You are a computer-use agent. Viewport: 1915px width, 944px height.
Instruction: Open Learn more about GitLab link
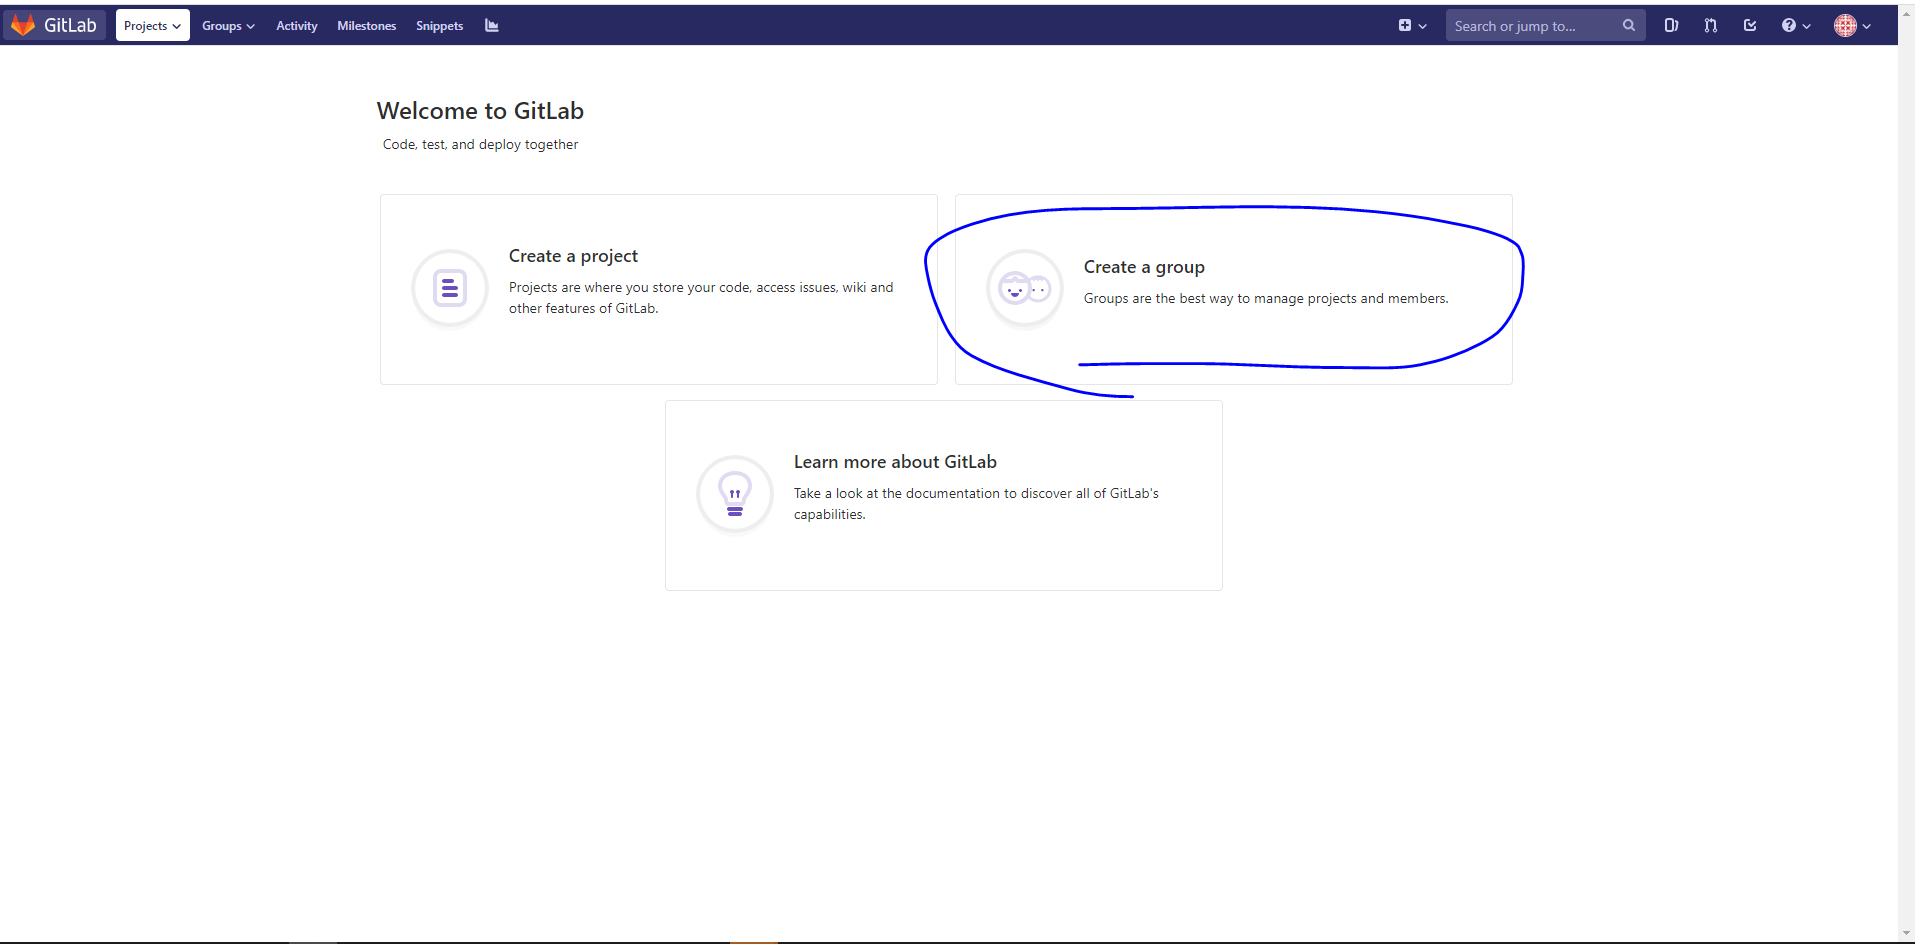[x=895, y=462]
